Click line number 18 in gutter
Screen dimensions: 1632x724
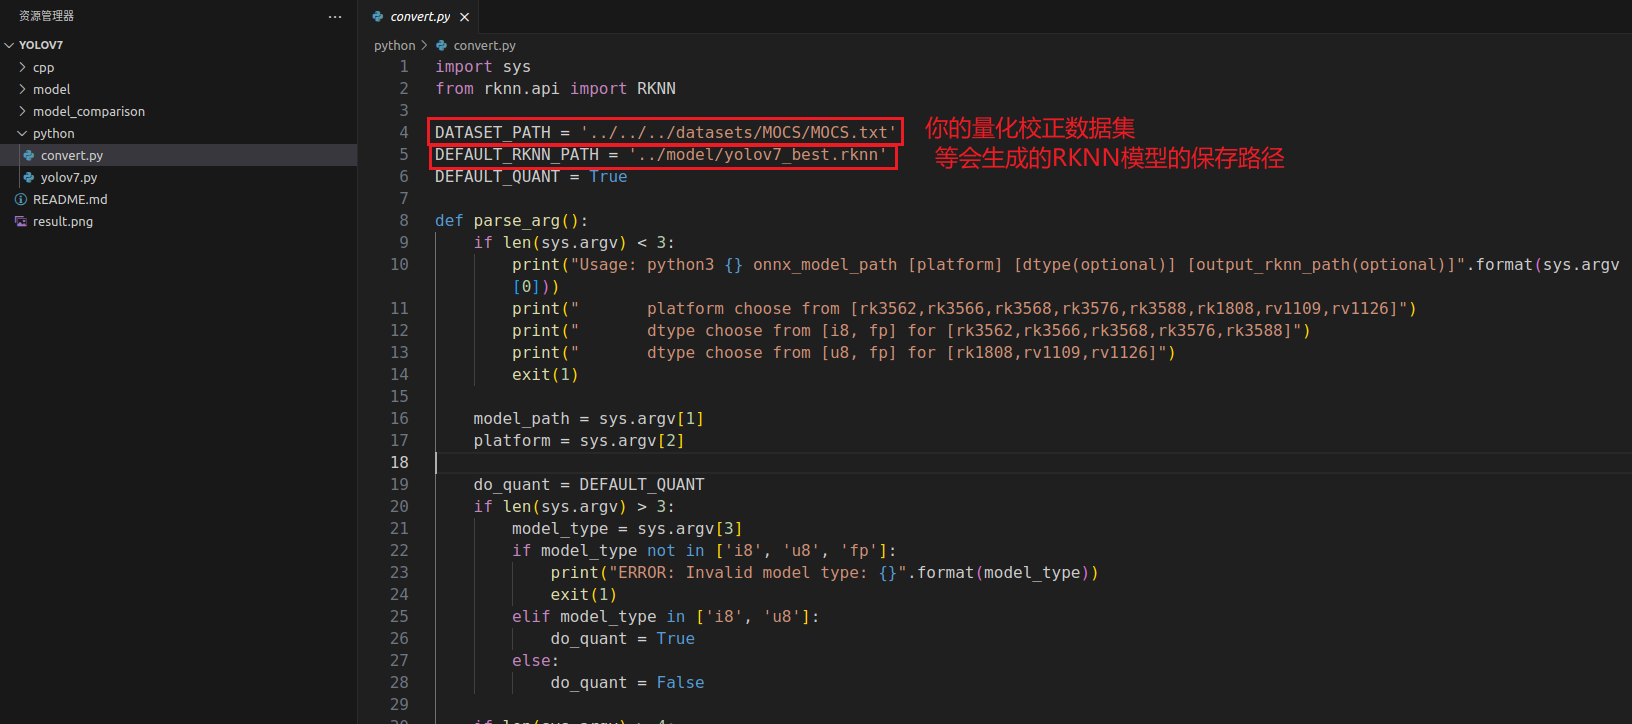[x=399, y=462]
